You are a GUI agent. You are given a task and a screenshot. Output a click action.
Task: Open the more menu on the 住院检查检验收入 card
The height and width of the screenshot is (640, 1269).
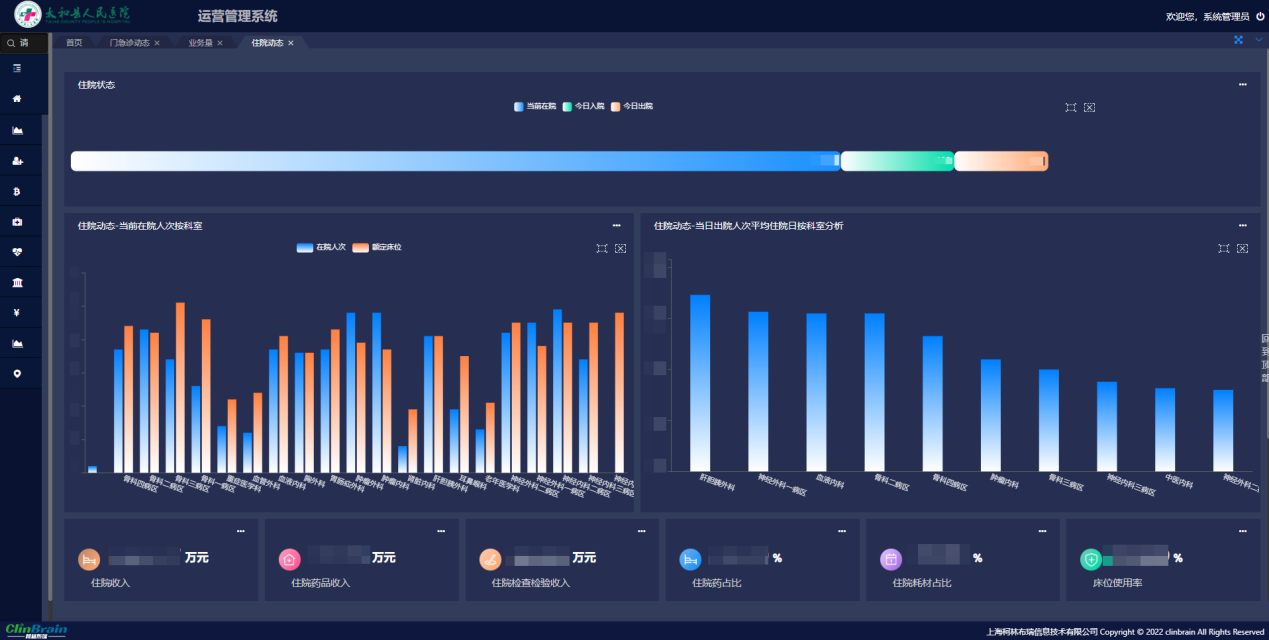[x=641, y=531]
